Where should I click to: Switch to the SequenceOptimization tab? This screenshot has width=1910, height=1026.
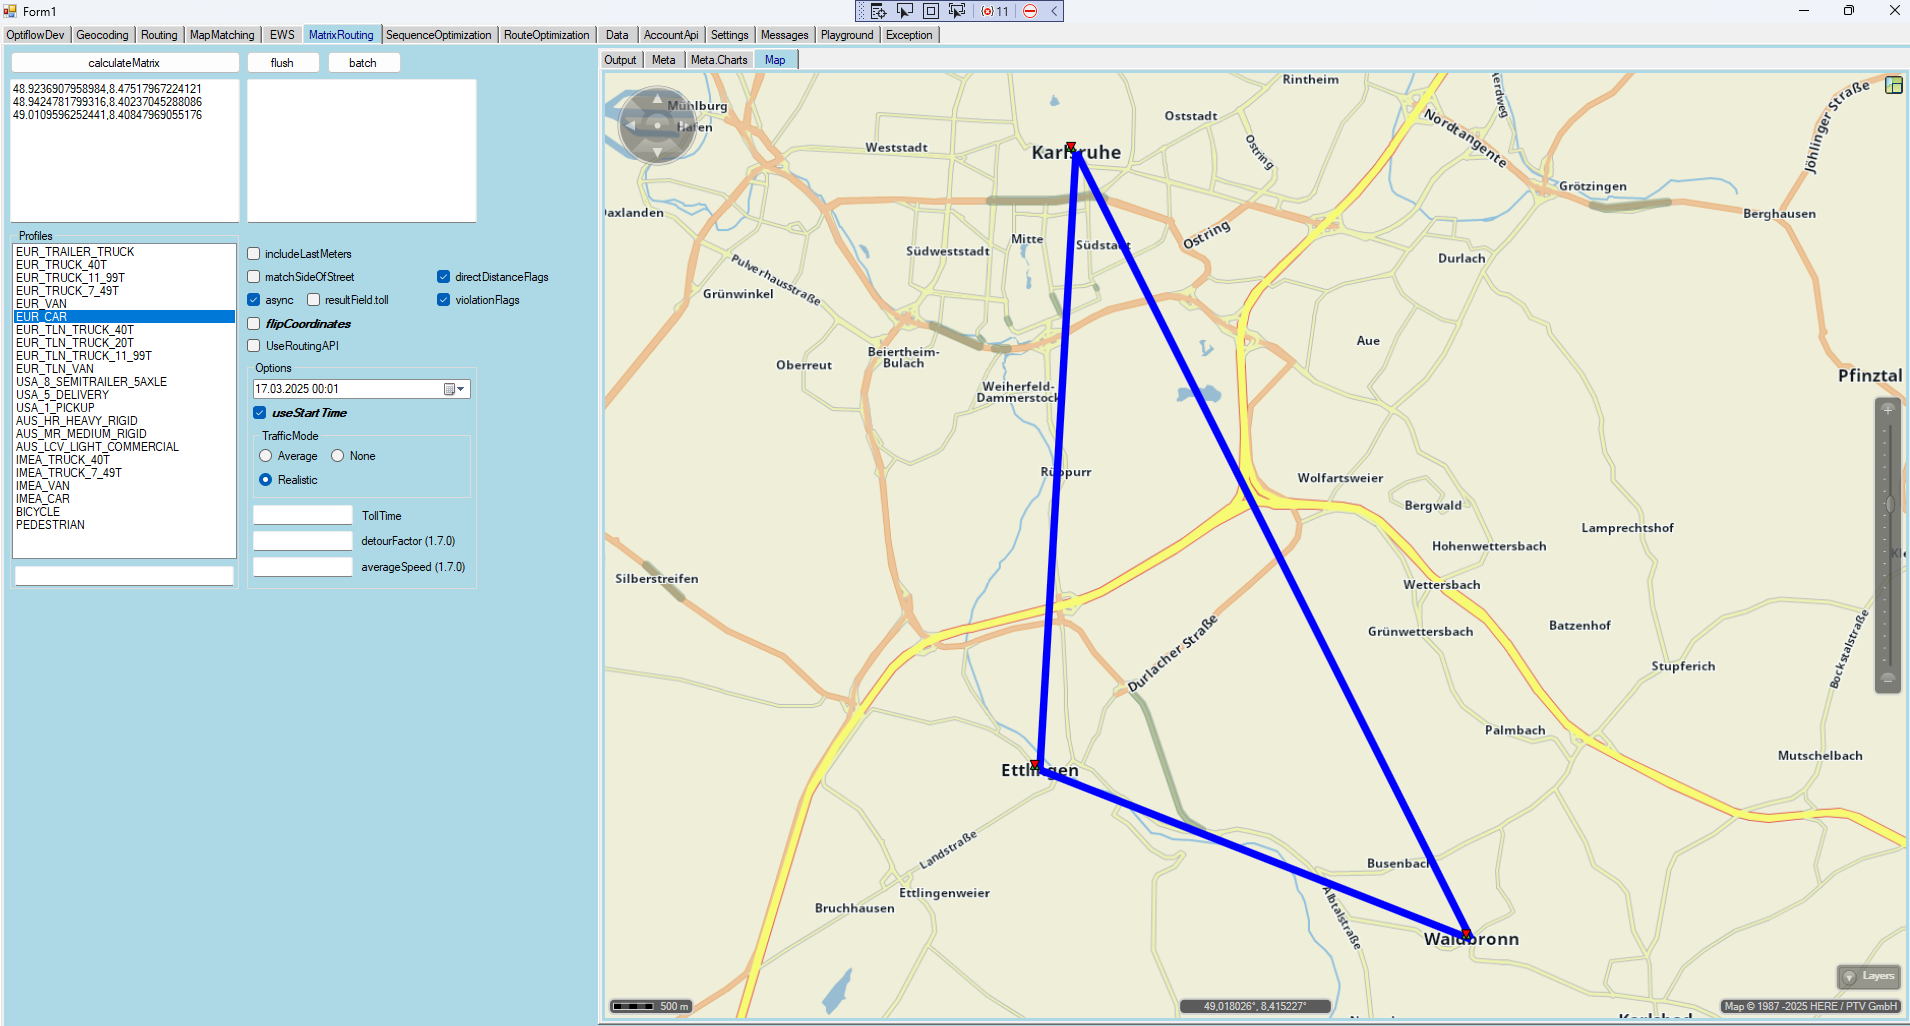click(x=438, y=35)
